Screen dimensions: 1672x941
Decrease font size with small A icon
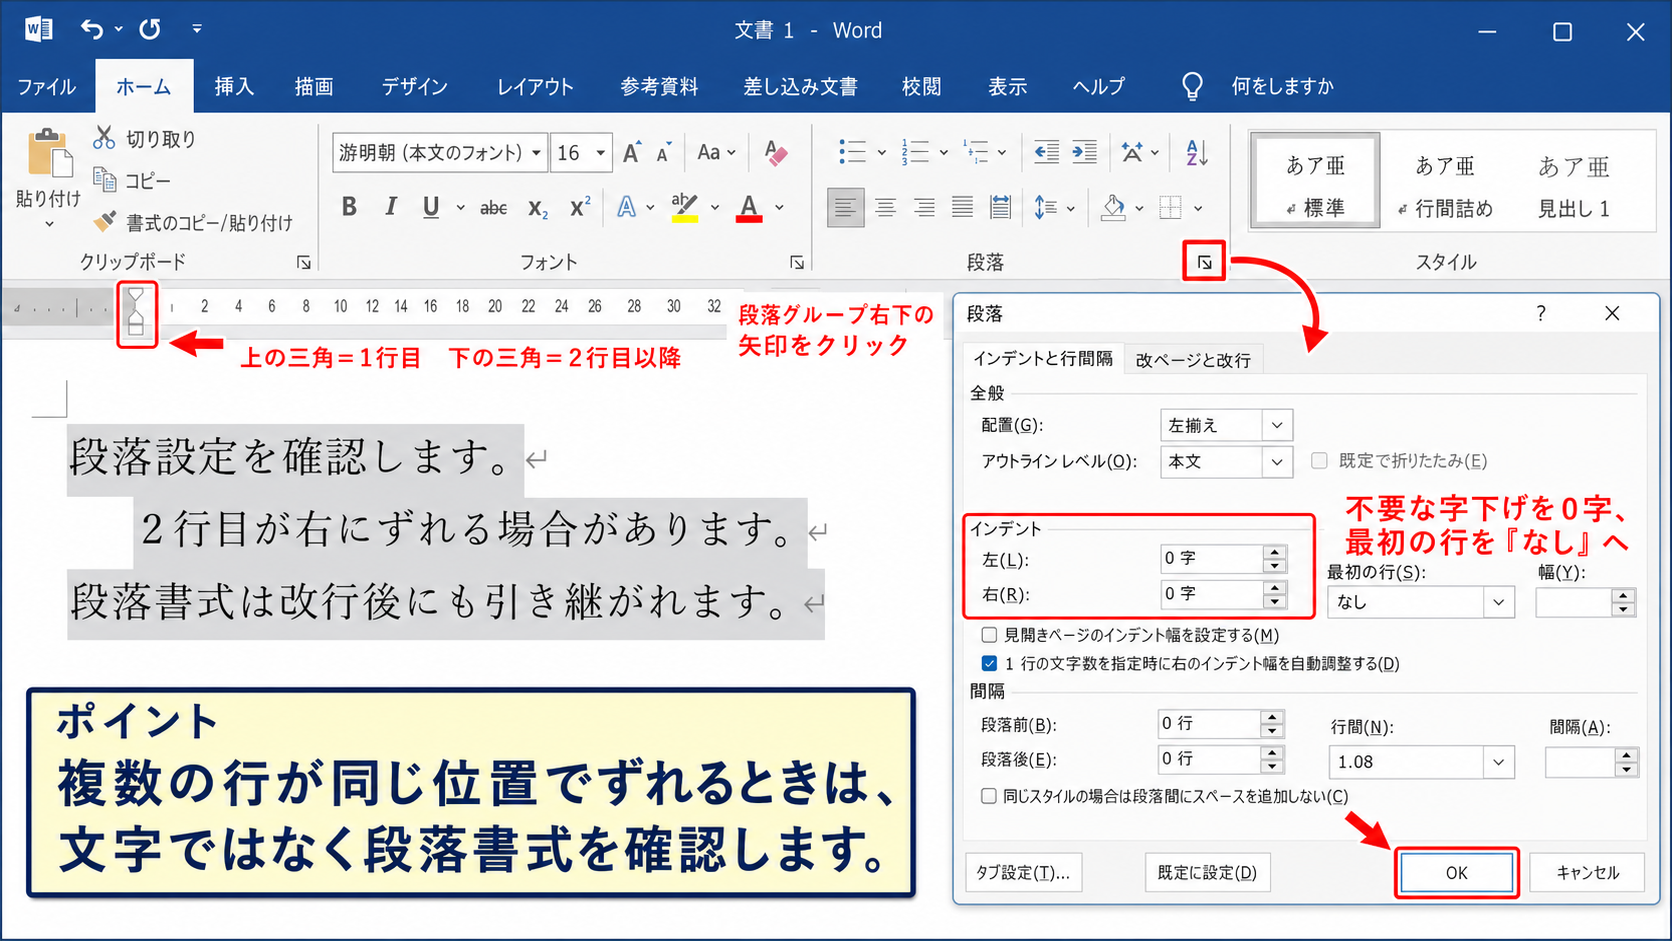[x=664, y=154]
